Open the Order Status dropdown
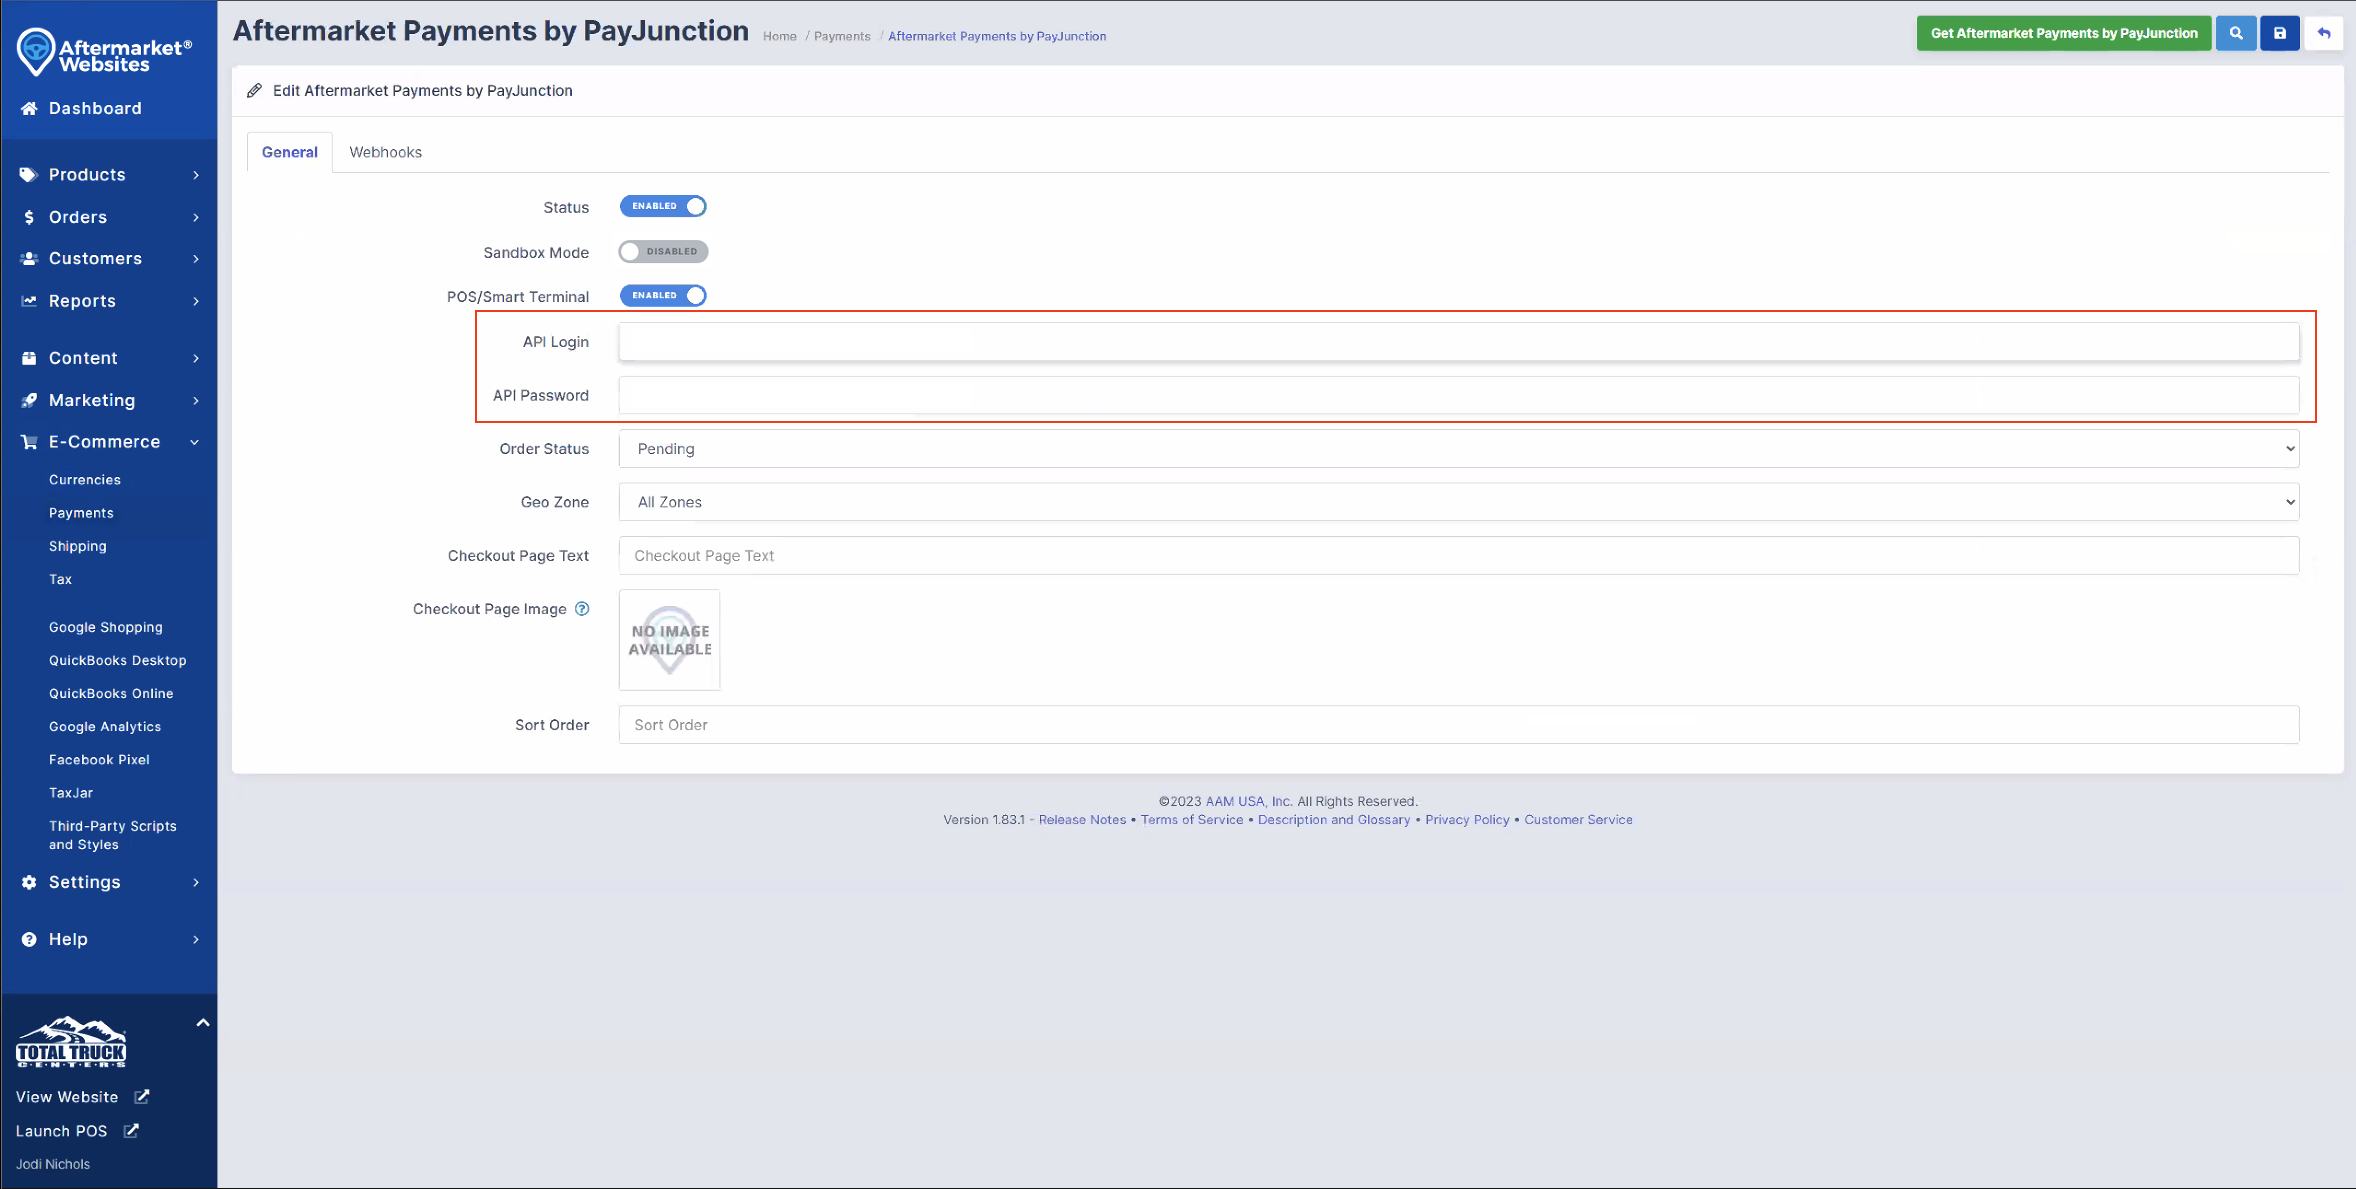2356x1189 pixels. pyautogui.click(x=1459, y=449)
